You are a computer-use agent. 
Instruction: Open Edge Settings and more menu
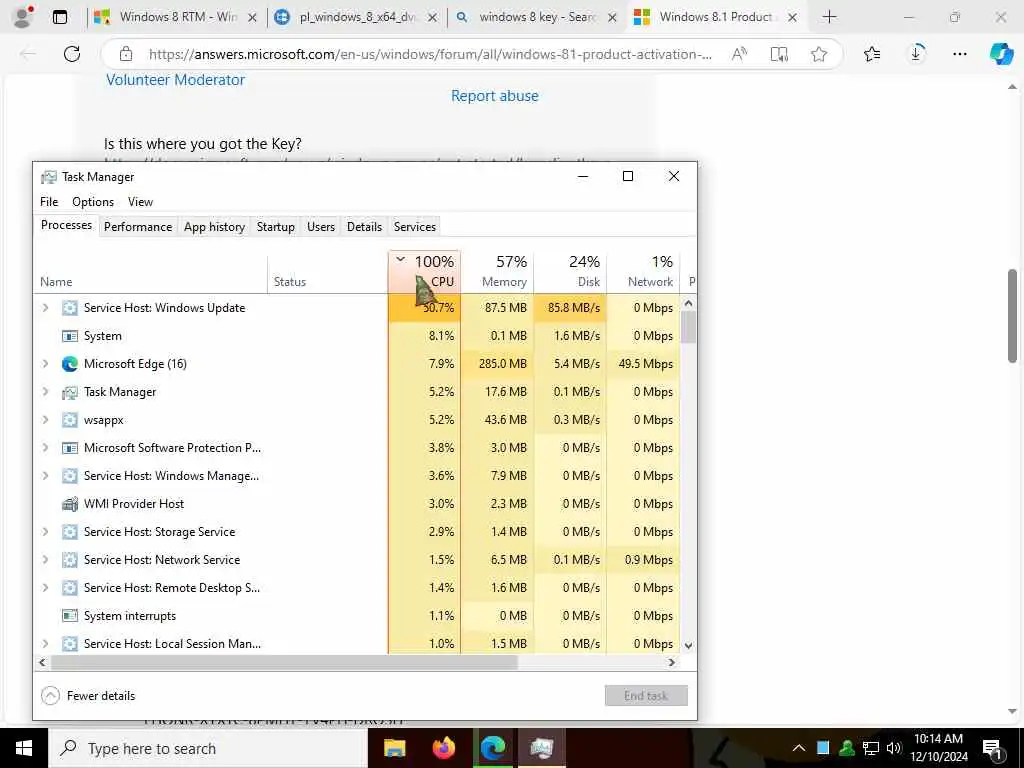coord(959,54)
